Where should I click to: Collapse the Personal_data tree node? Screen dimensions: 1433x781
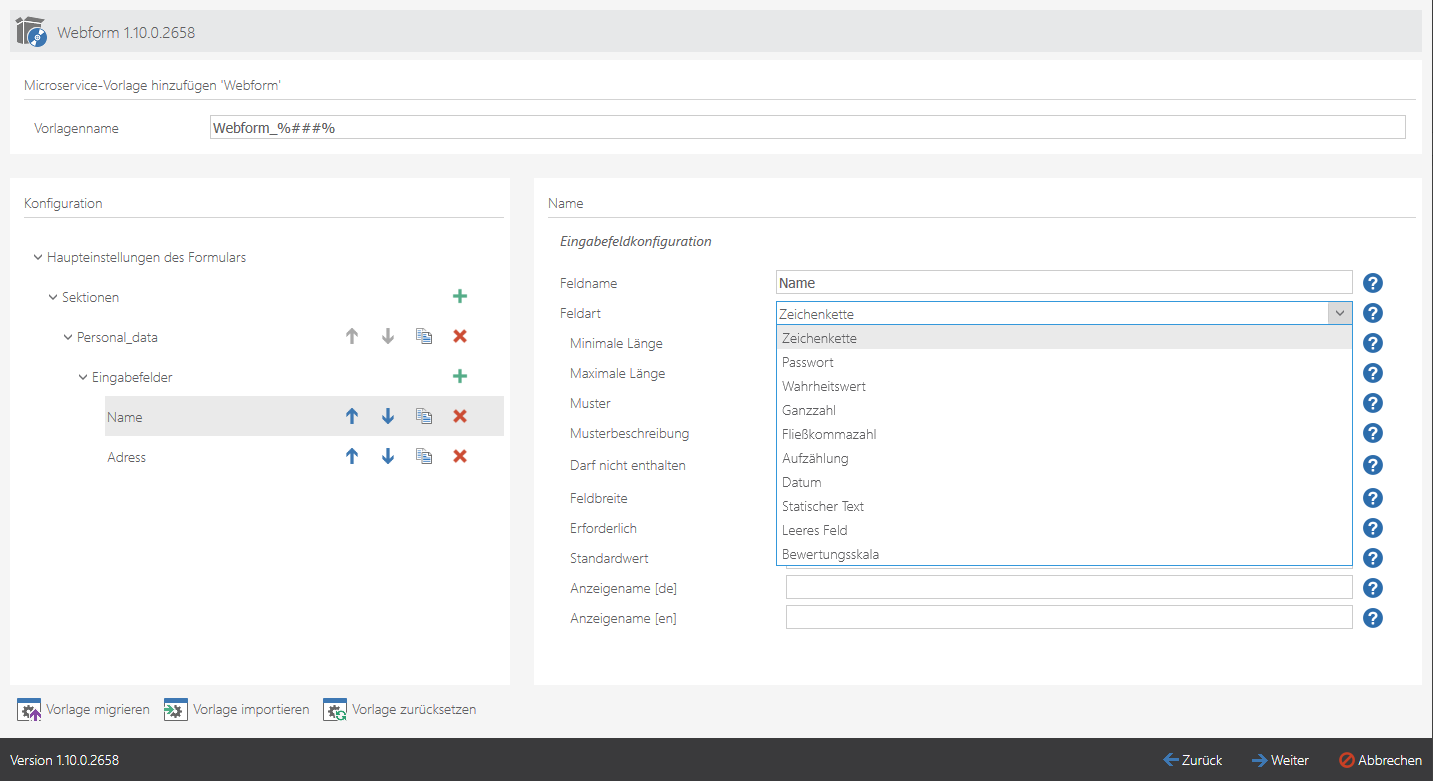68,338
